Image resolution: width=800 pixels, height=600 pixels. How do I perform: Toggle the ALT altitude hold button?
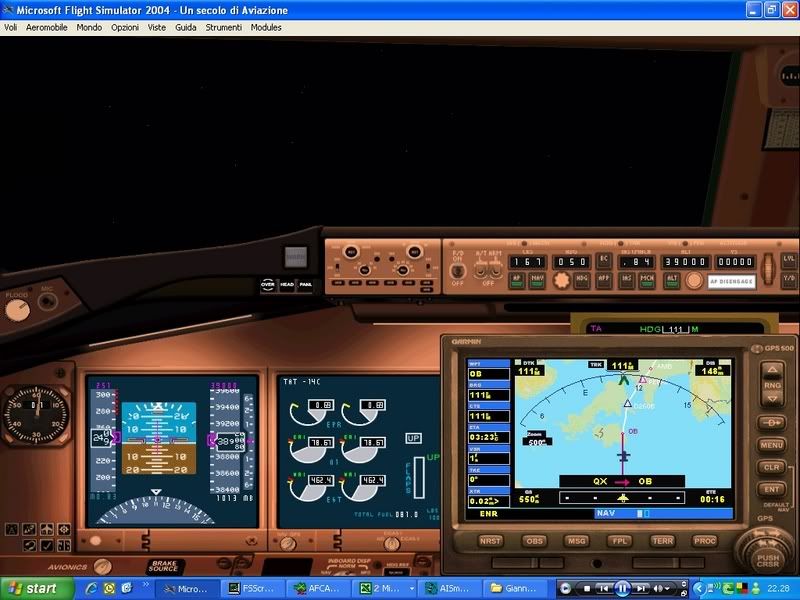tap(672, 280)
